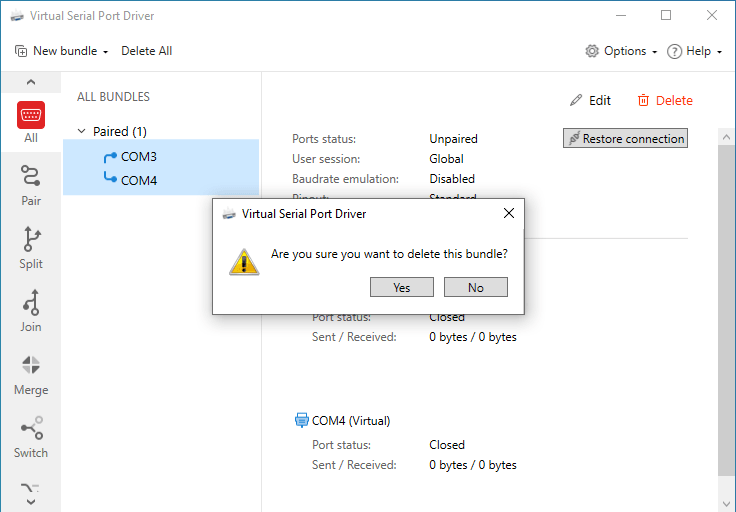Click the warning icon in the dialog

pyautogui.click(x=244, y=262)
